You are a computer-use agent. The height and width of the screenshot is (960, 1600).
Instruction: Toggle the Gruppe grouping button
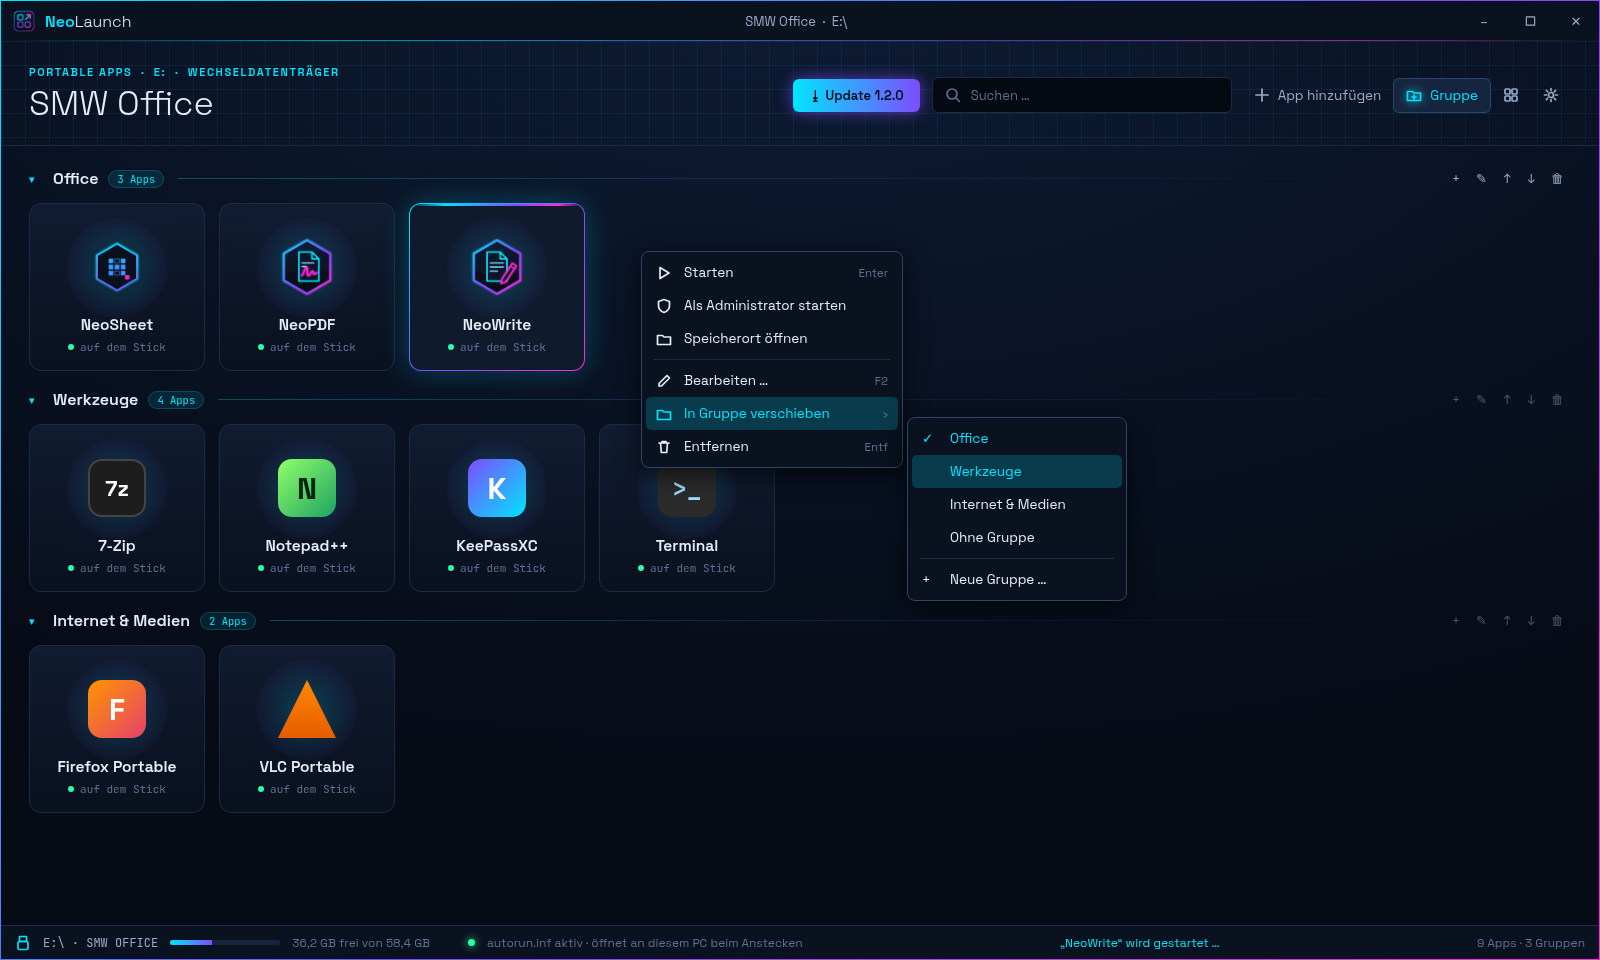point(1442,95)
